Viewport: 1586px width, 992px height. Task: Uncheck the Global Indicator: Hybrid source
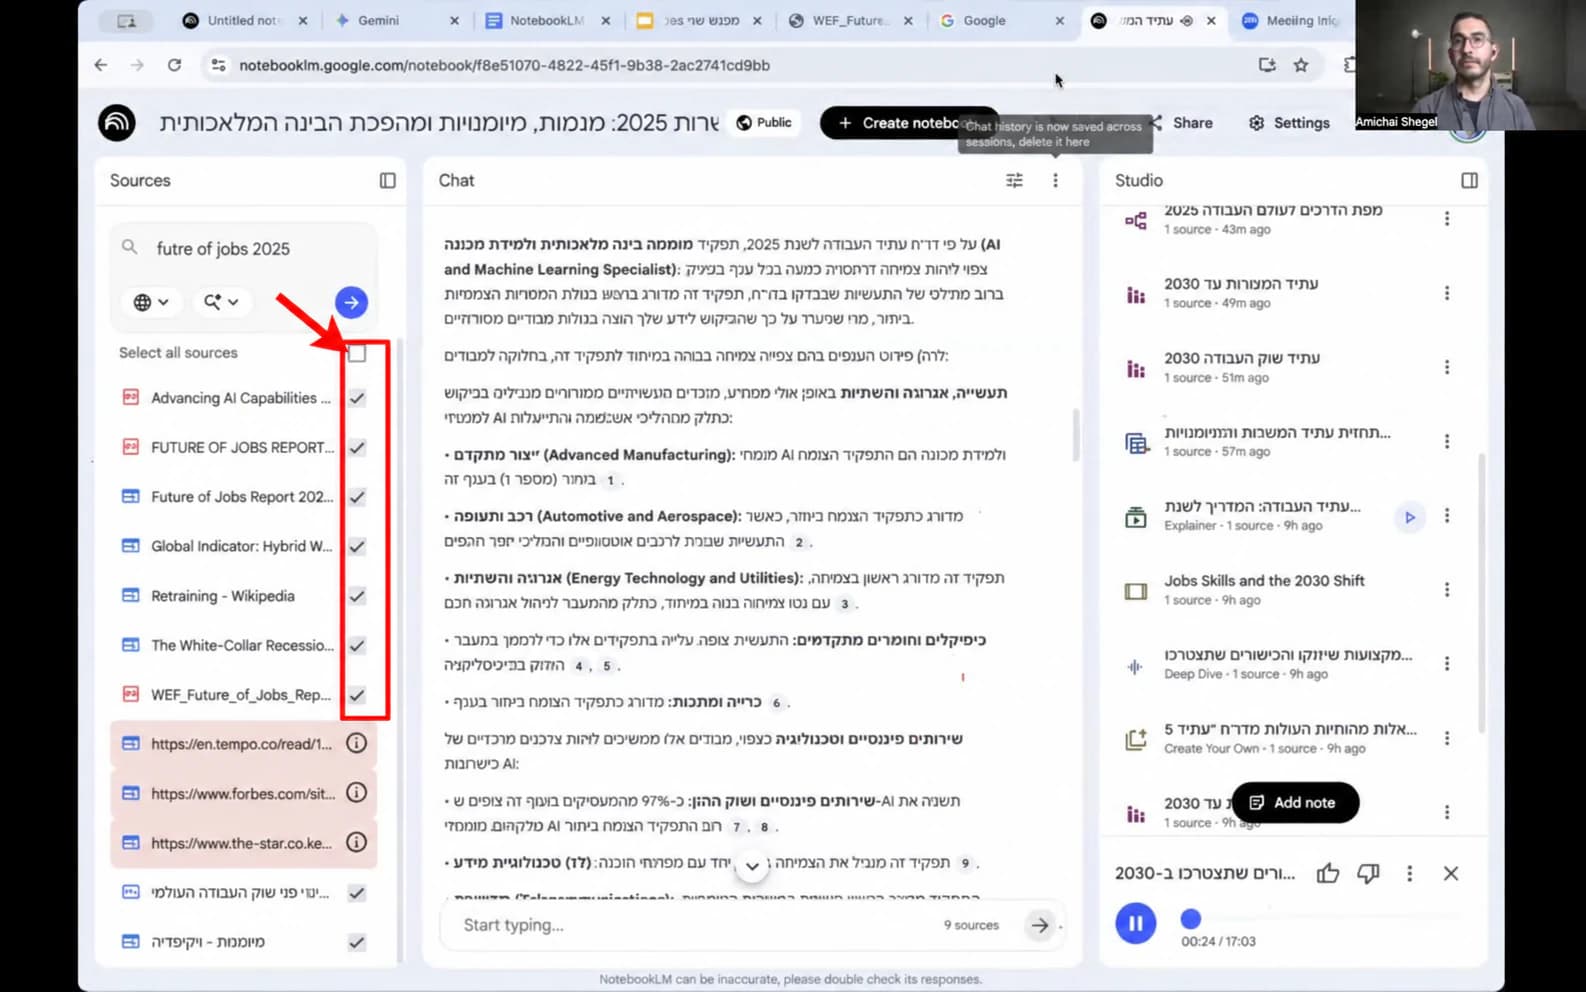coord(357,546)
